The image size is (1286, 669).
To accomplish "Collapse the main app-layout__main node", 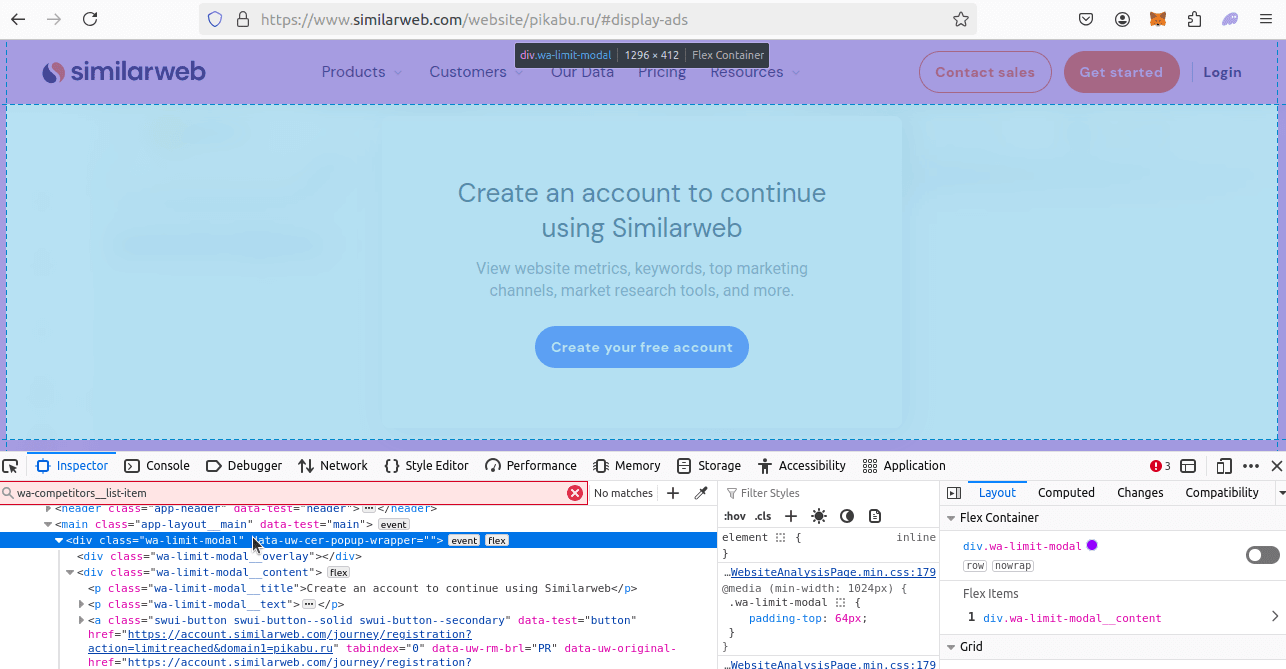I will pyautogui.click(x=48, y=524).
